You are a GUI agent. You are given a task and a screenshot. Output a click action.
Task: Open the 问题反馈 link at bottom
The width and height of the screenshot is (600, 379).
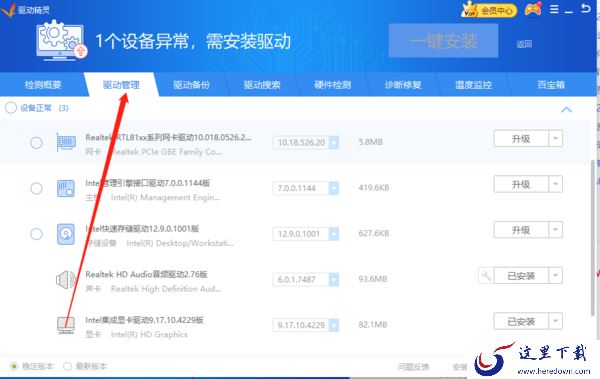(413, 367)
